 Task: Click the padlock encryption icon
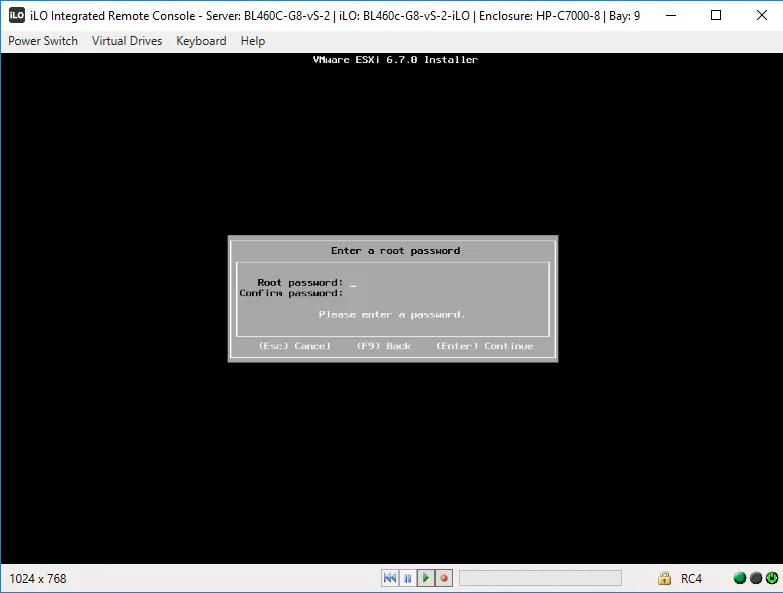[x=664, y=578]
